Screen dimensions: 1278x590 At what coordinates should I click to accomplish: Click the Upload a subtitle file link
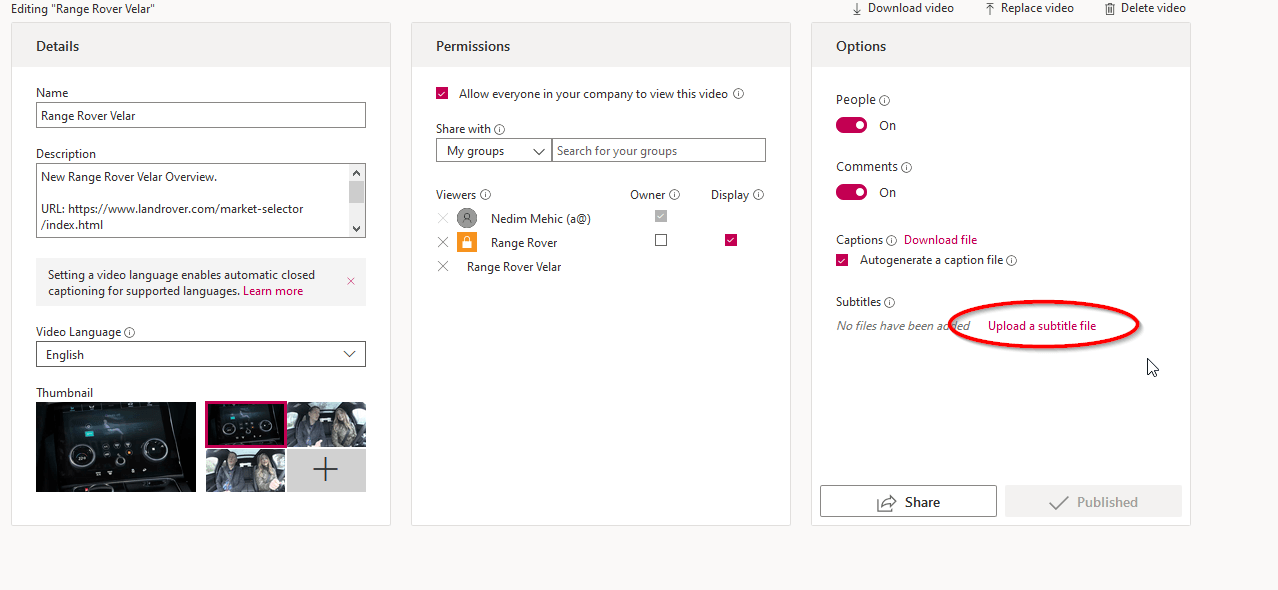coord(1041,326)
